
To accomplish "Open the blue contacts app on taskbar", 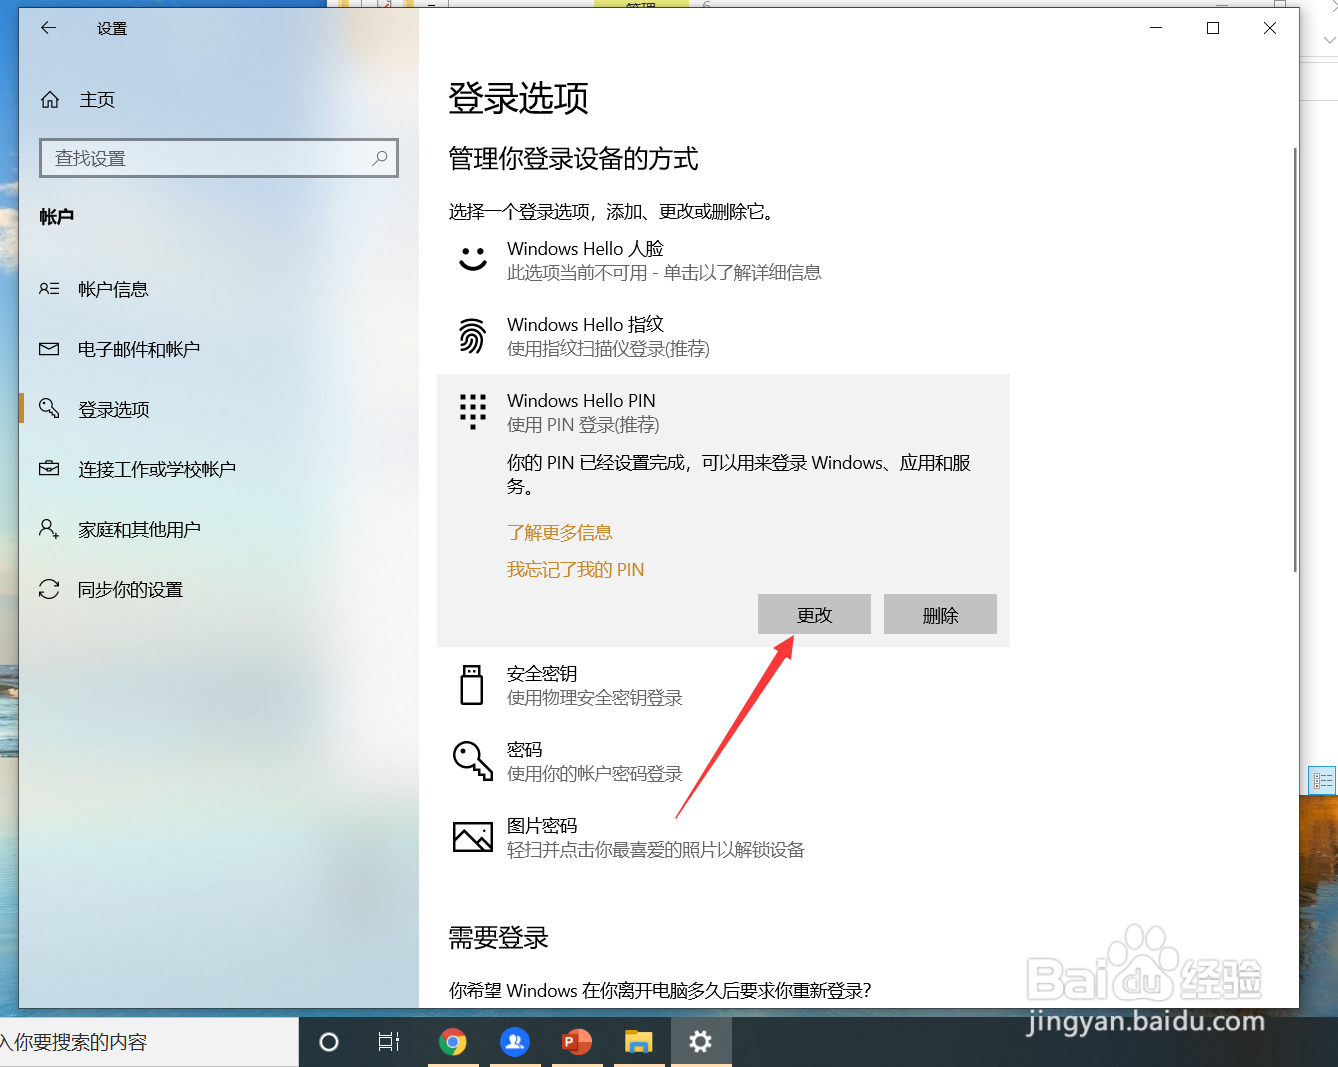I will coord(515,1042).
